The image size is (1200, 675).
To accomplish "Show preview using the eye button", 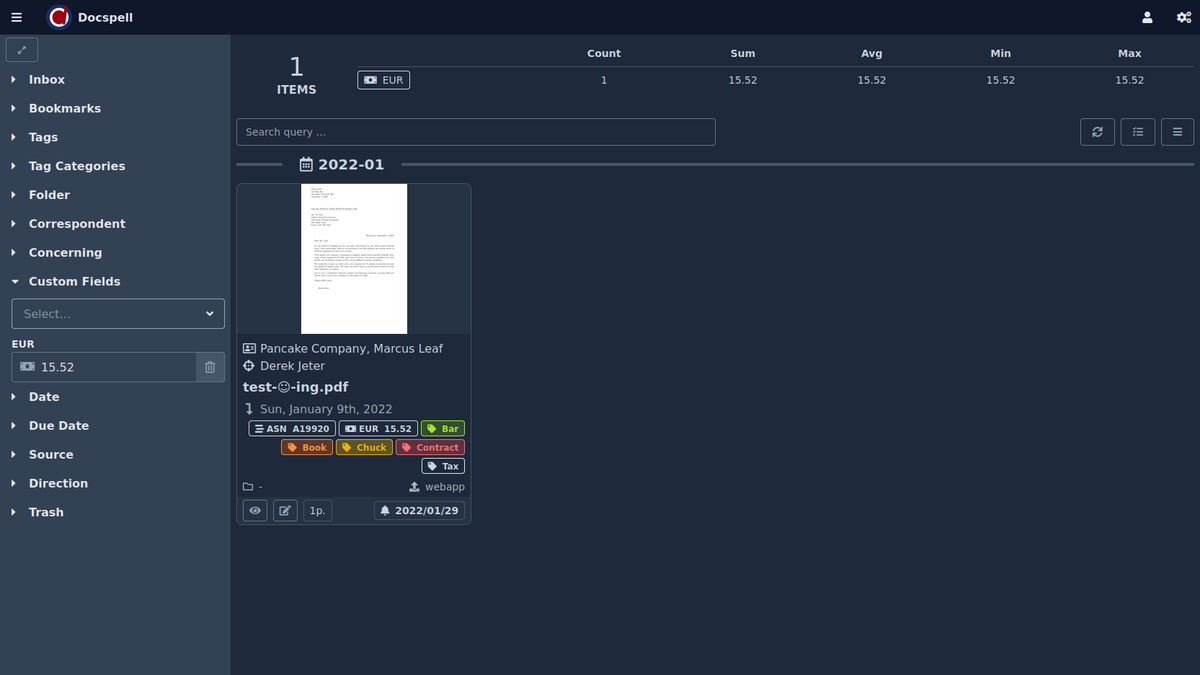I will pos(255,511).
